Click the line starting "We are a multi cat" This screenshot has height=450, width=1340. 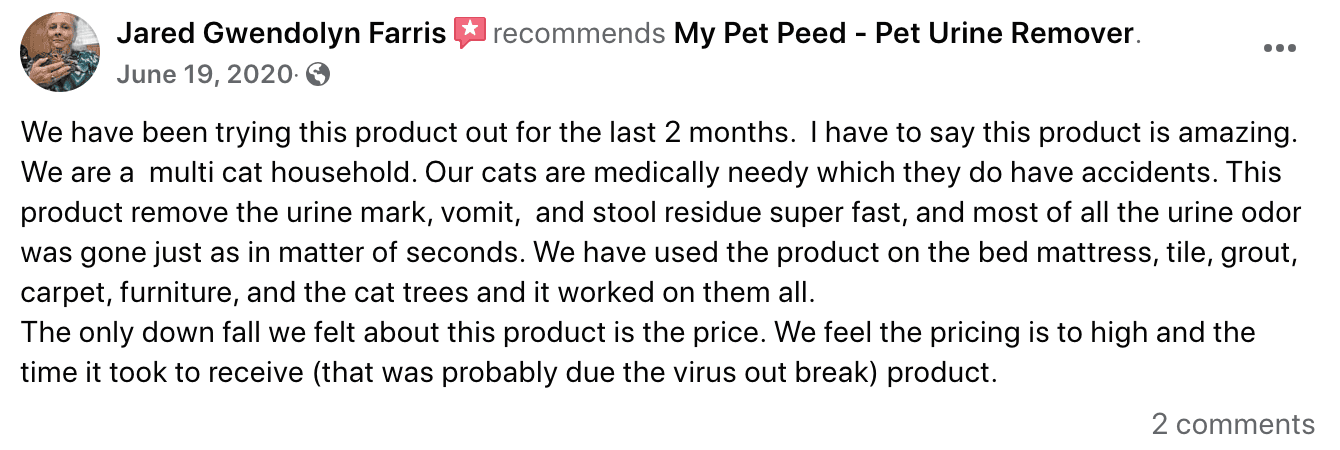[650, 172]
